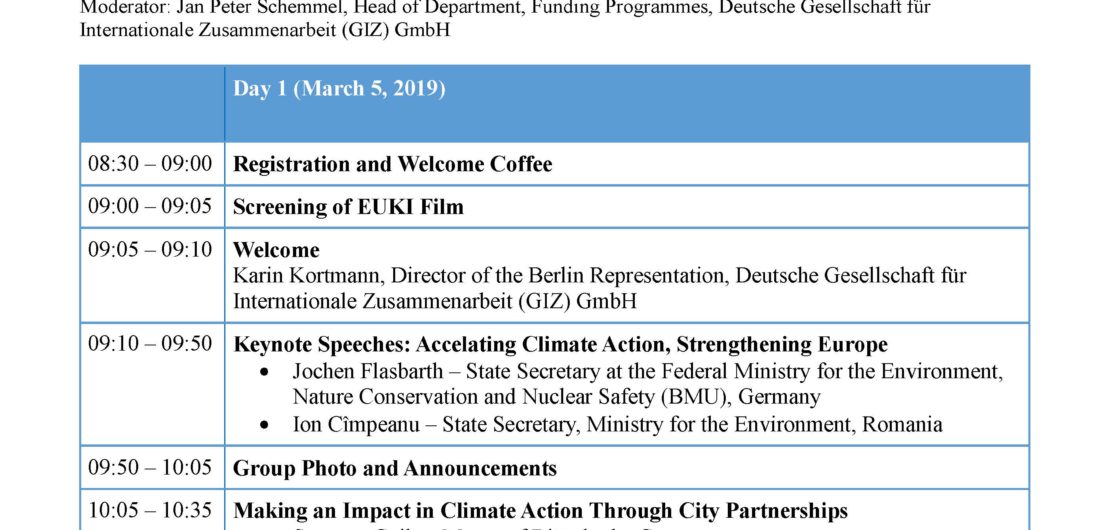Click Registration and Welcome Coffee entry
1110x530 pixels.
point(392,164)
